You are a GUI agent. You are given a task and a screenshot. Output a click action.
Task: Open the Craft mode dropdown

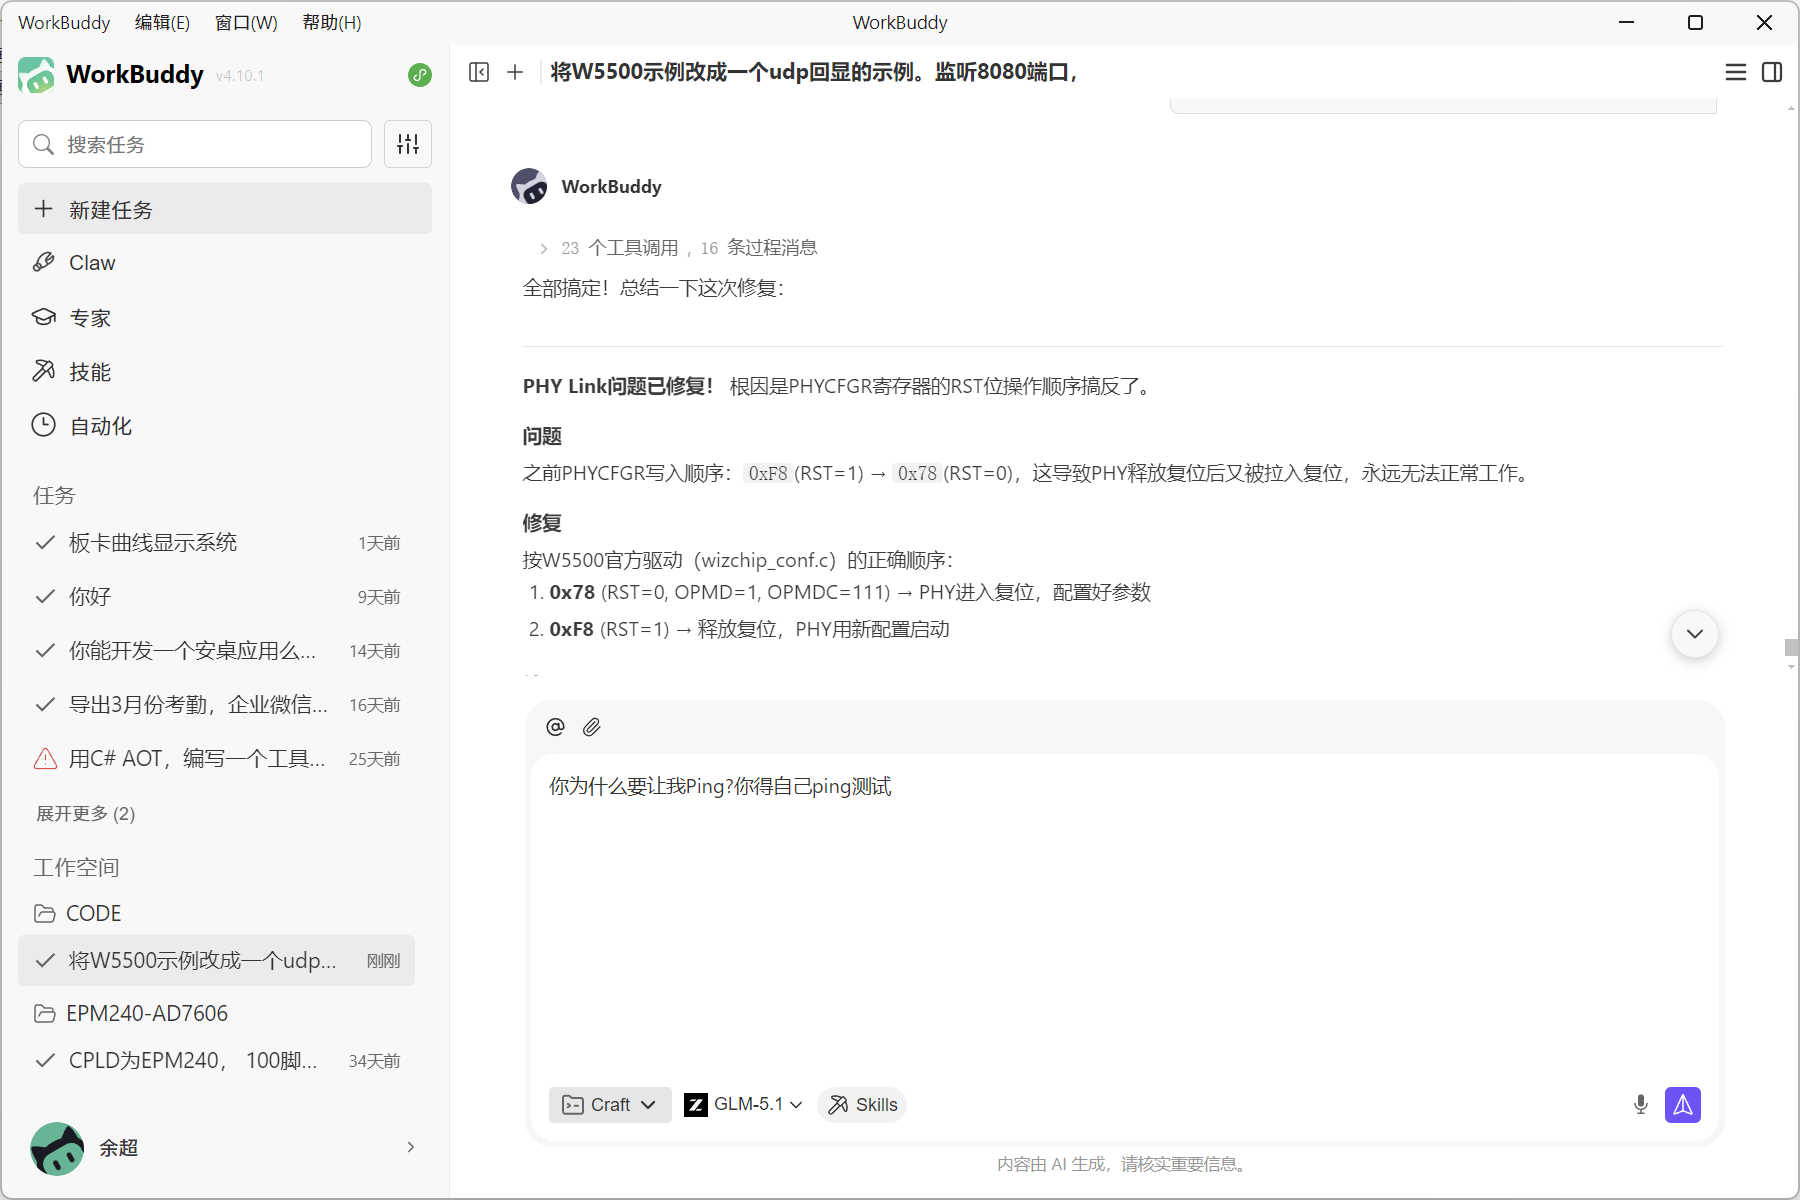[x=610, y=1105]
